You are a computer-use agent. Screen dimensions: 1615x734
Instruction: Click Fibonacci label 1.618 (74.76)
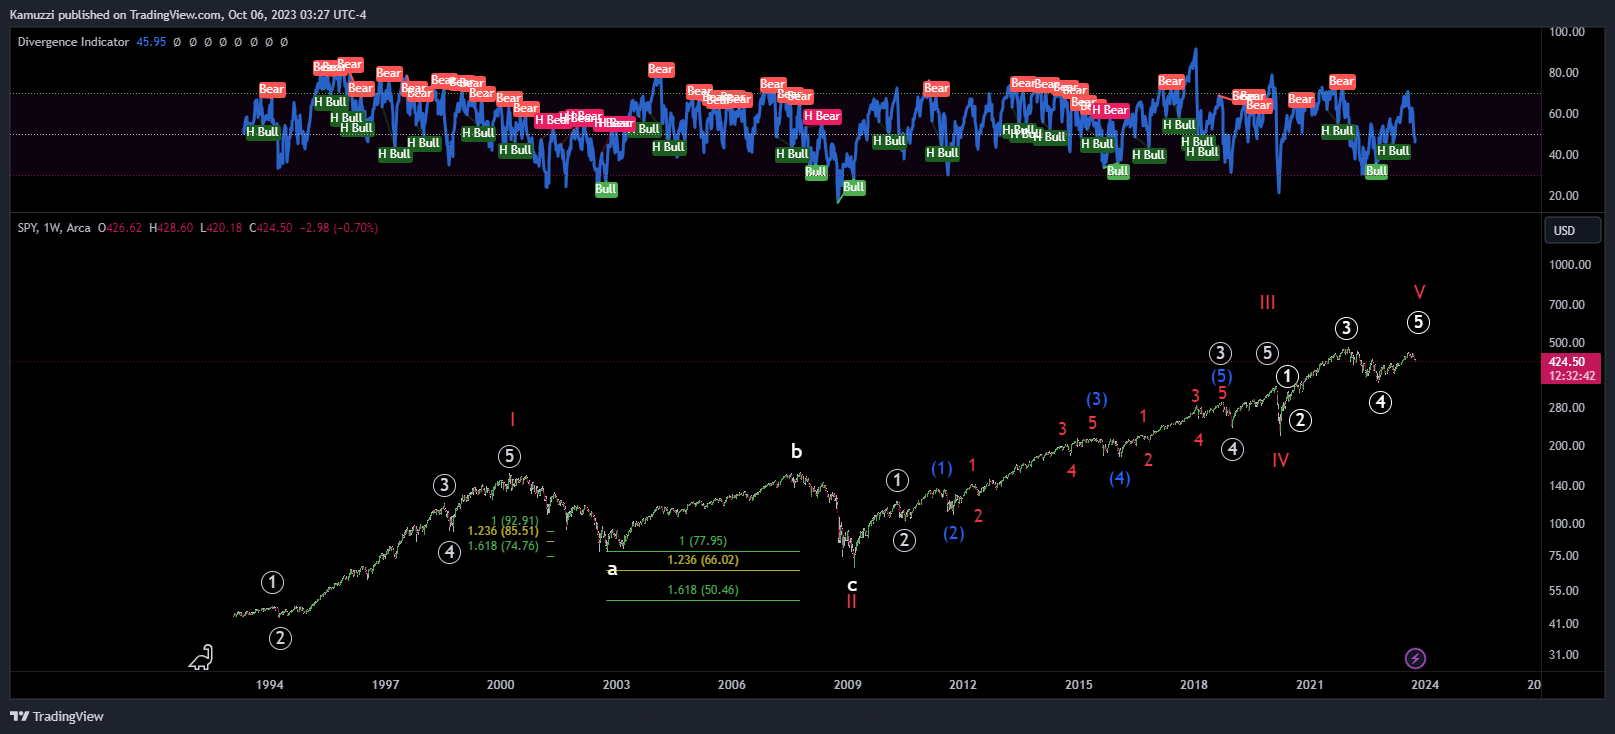(503, 546)
